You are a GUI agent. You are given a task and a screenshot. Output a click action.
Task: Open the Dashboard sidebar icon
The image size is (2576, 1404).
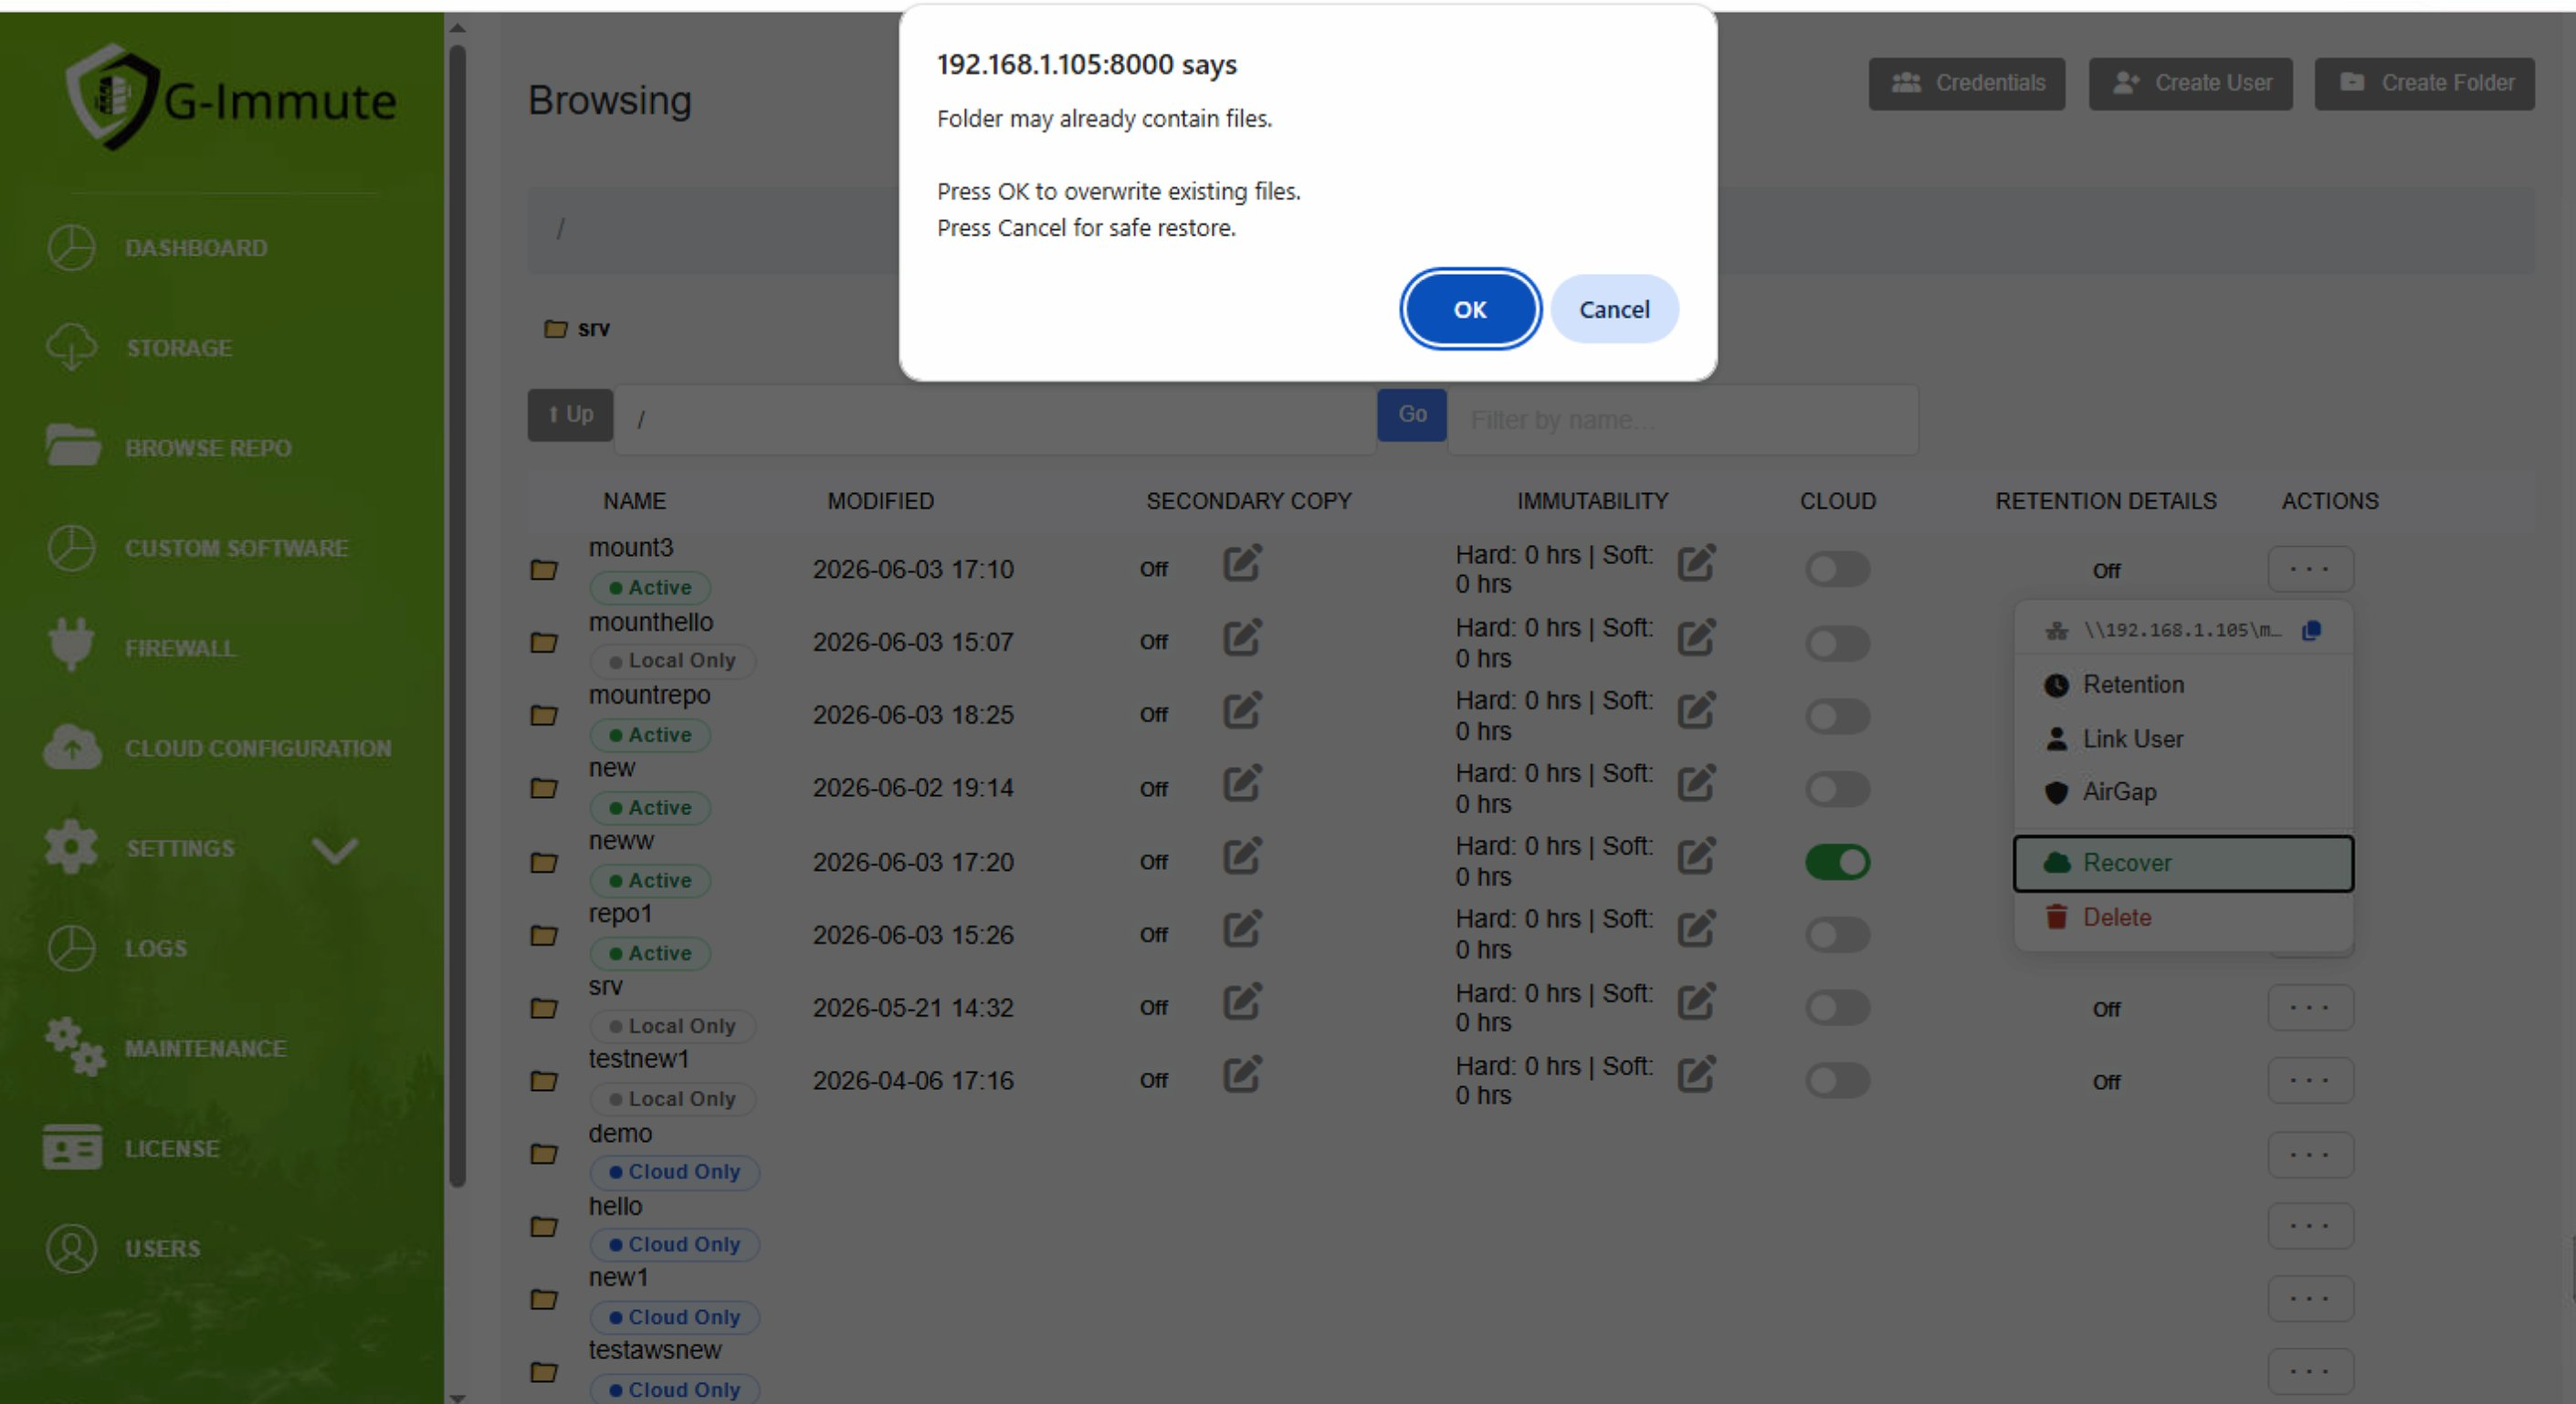[71, 248]
